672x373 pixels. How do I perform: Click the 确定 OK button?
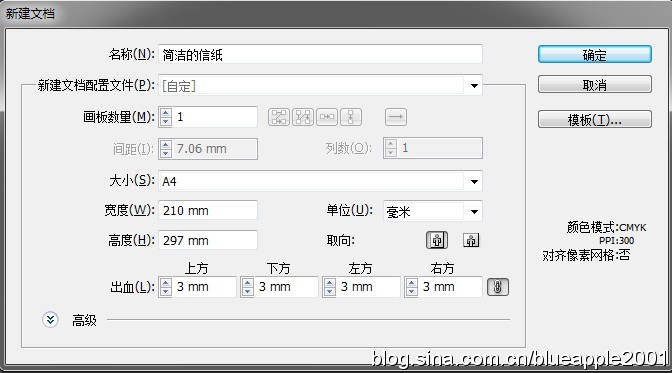click(x=595, y=54)
